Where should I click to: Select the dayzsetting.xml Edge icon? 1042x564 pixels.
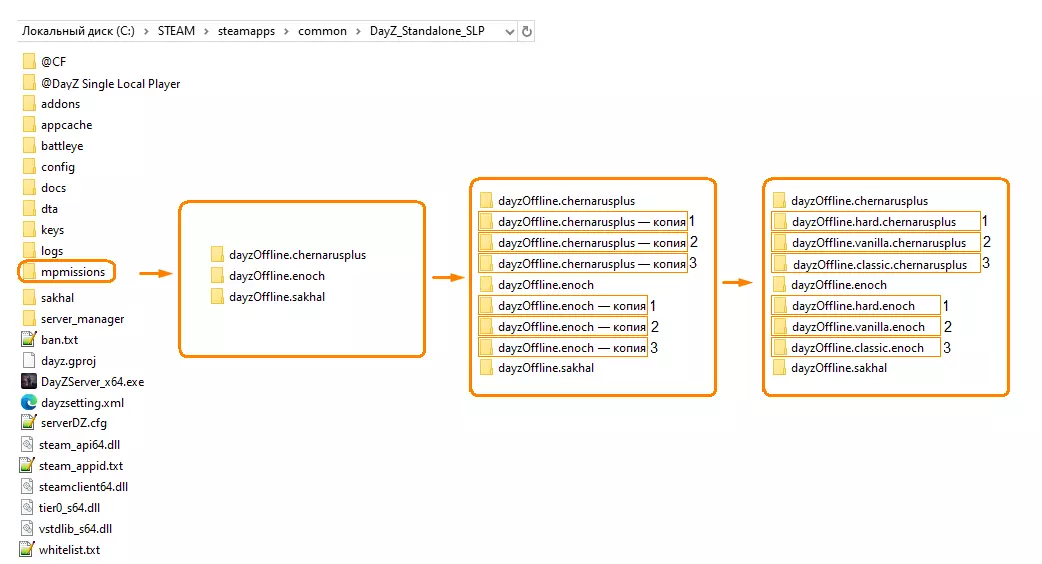coord(29,403)
